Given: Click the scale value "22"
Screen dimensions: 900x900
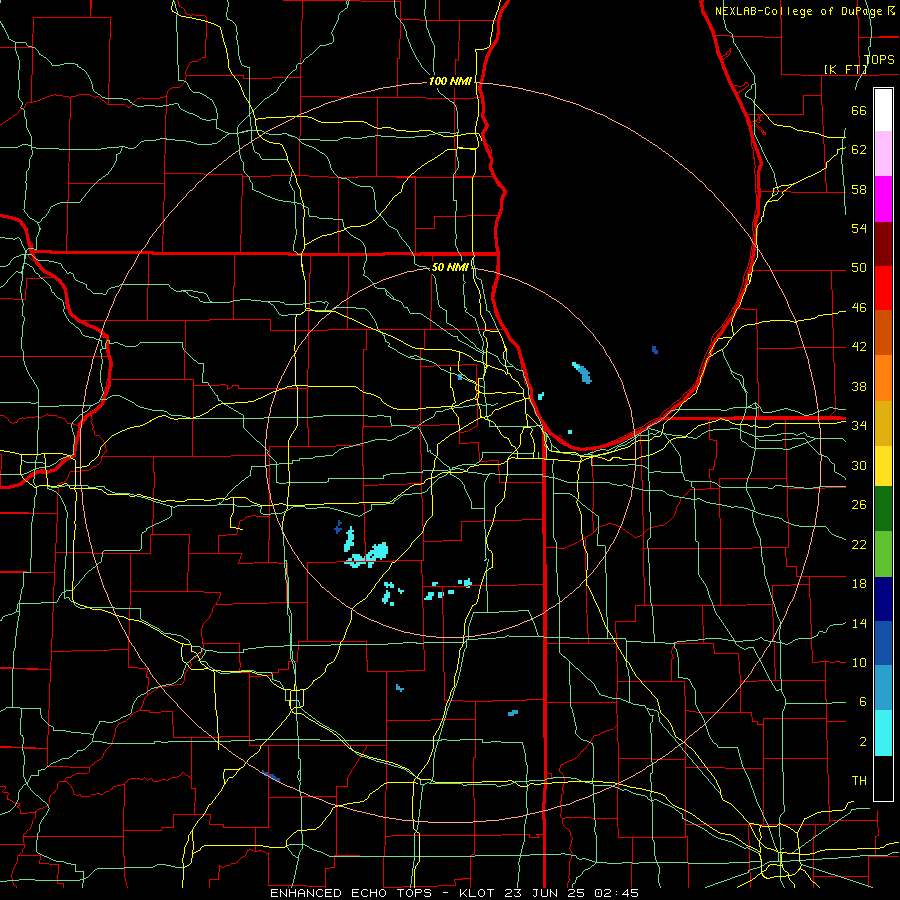Looking at the screenshot, I should click(859, 544).
